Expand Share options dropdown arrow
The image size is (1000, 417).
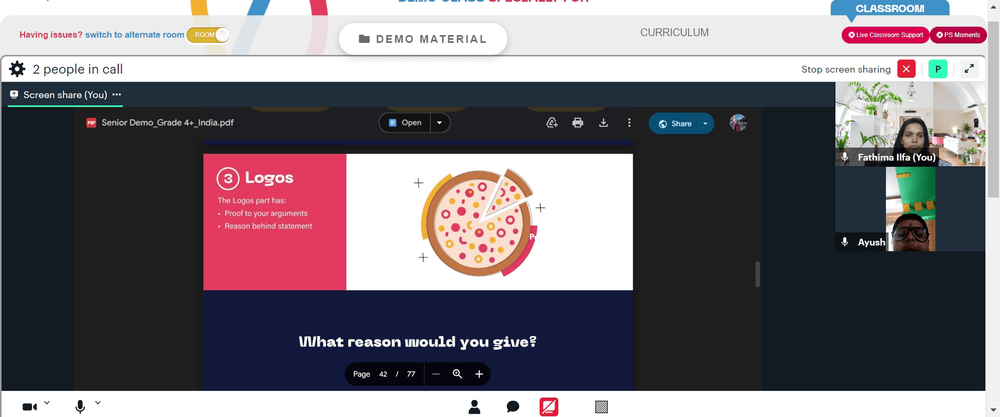coord(705,124)
